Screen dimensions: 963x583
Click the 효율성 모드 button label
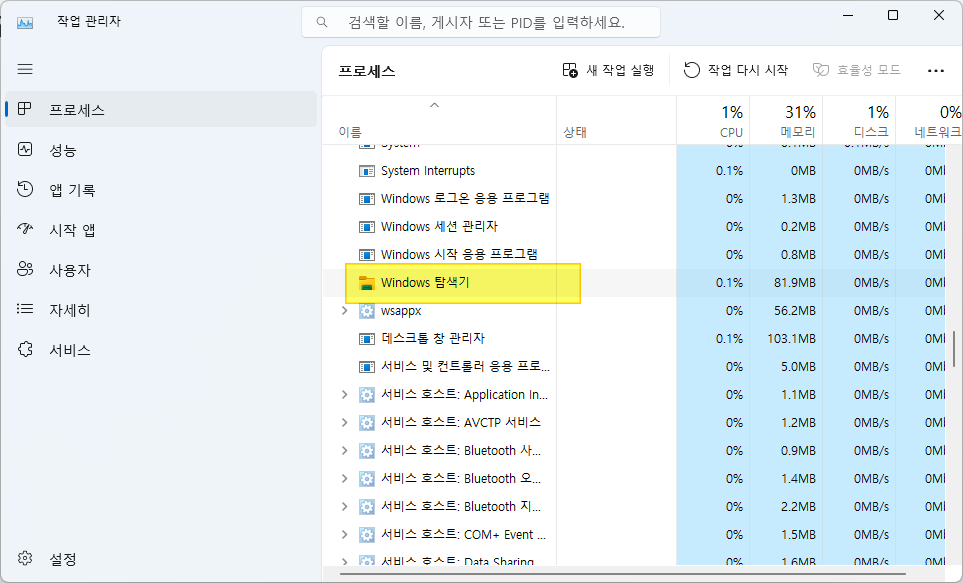pyautogui.click(x=868, y=70)
